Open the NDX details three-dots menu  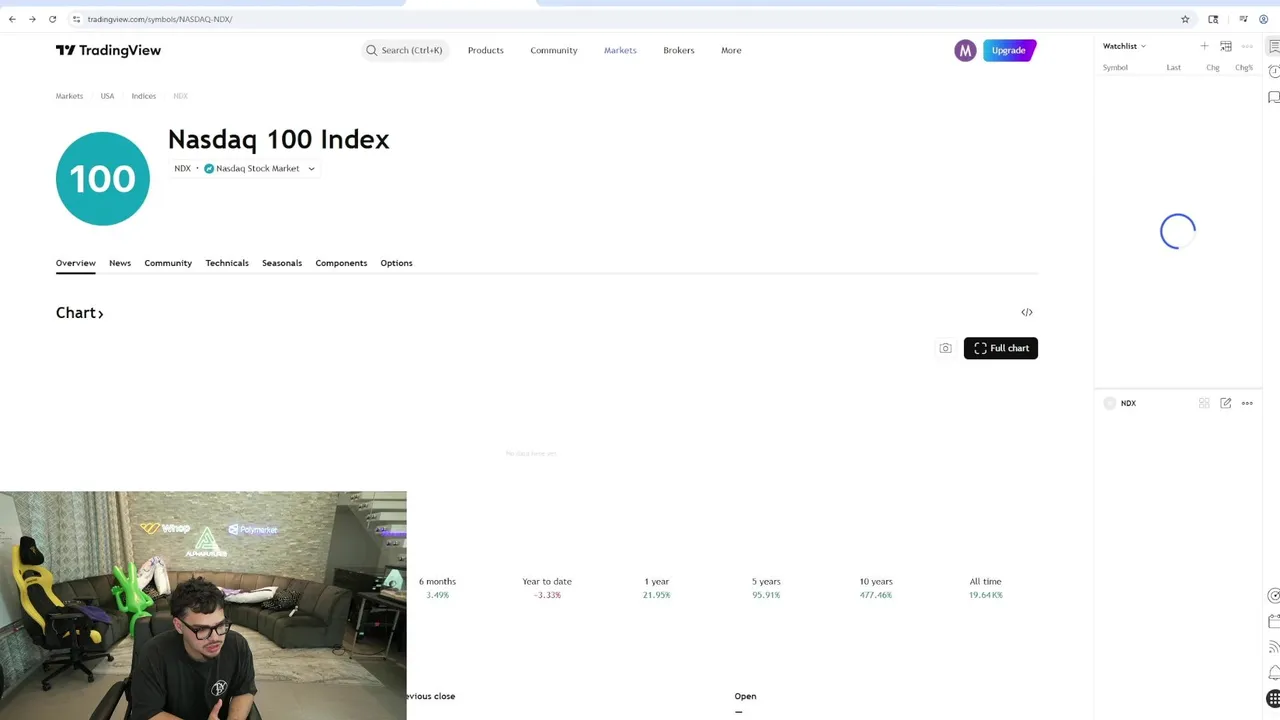[x=1247, y=403]
